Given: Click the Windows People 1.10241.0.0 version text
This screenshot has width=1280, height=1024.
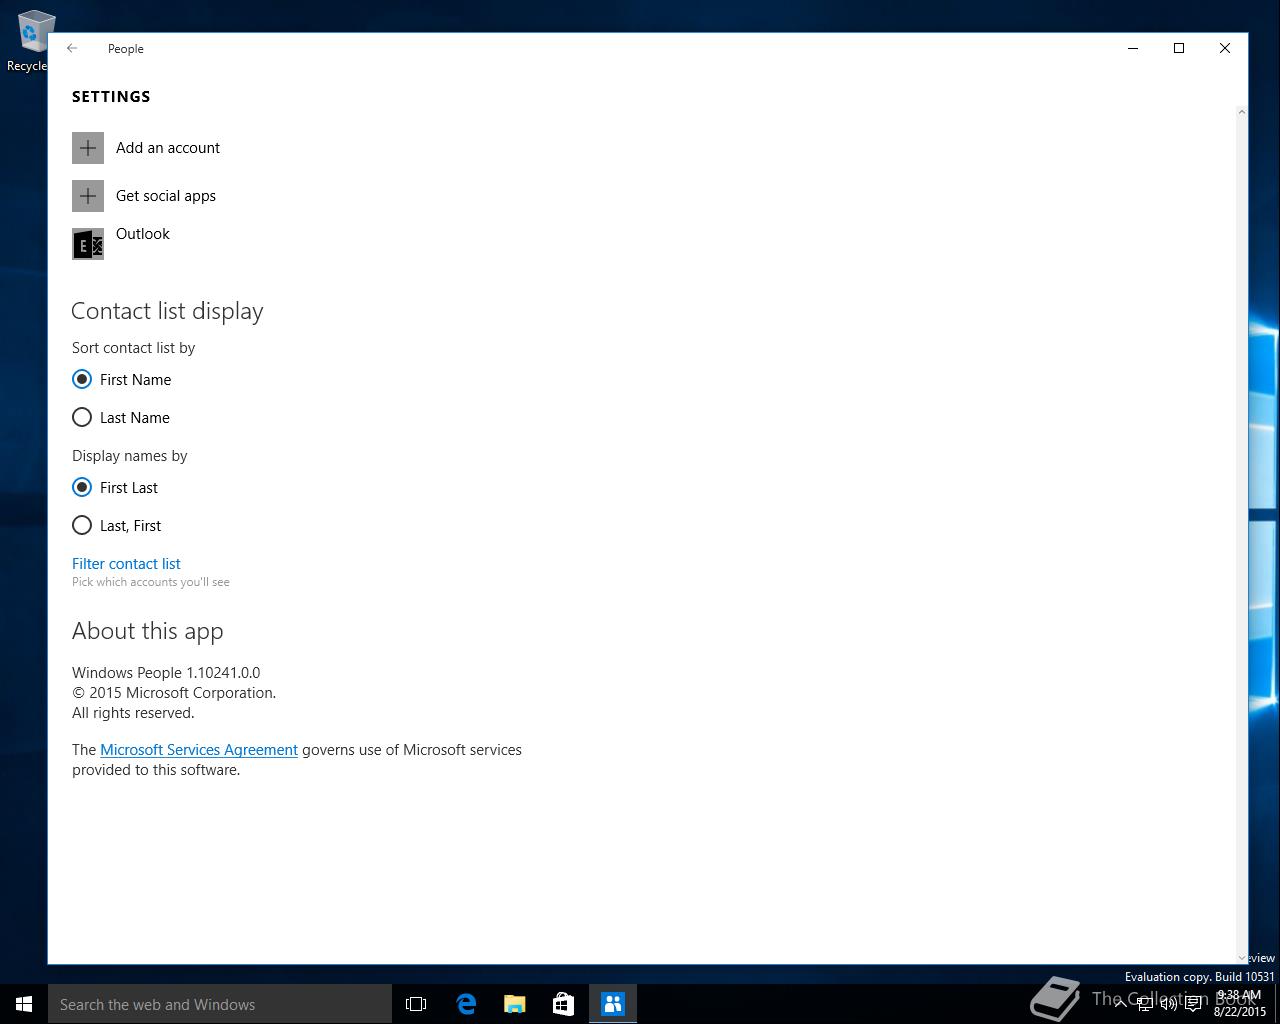Looking at the screenshot, I should coord(166,673).
